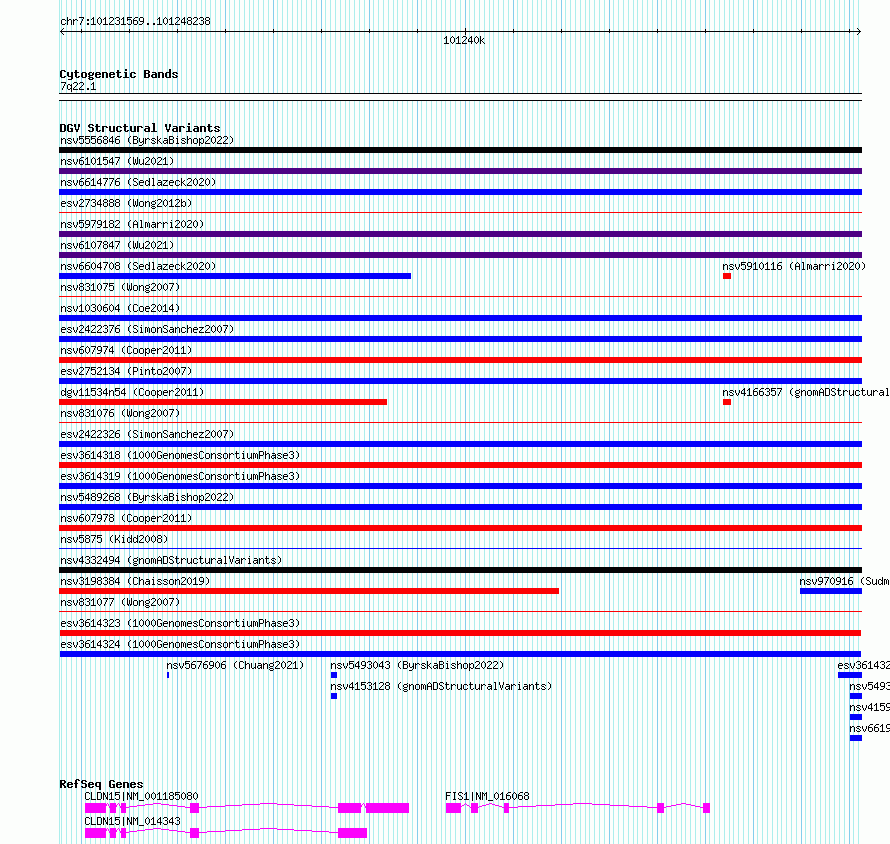Select nsv5489268 (ByrskaBishop2022) label
890x844 pixels.
(x=147, y=497)
